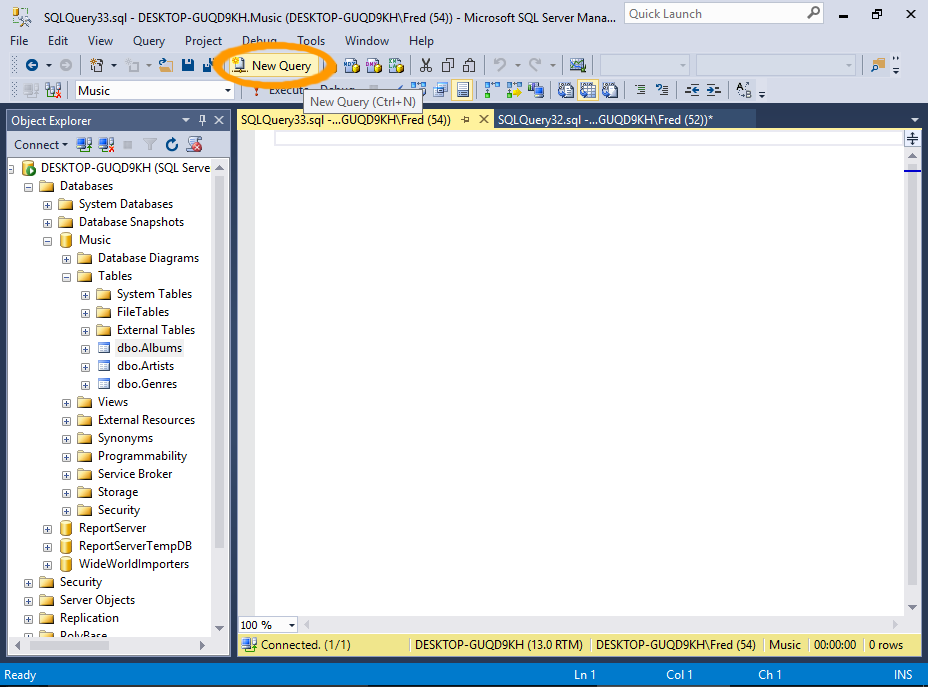Open the Query menu
This screenshot has height=687, width=928.
(x=149, y=41)
